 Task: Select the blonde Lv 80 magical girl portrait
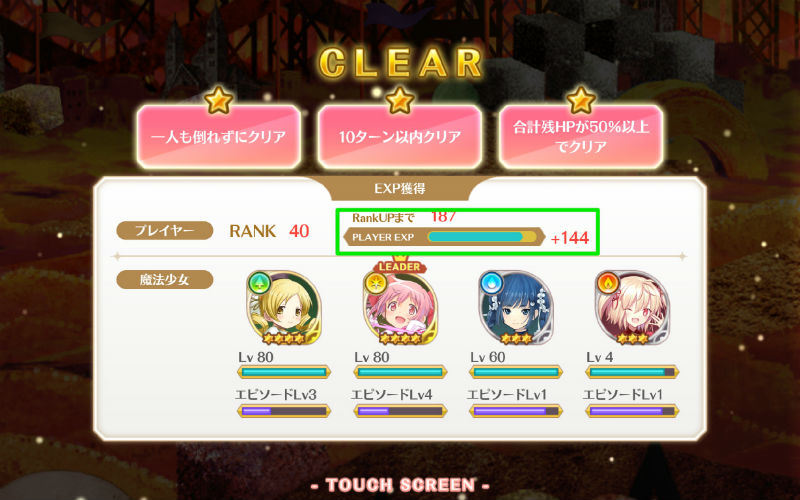coord(284,308)
